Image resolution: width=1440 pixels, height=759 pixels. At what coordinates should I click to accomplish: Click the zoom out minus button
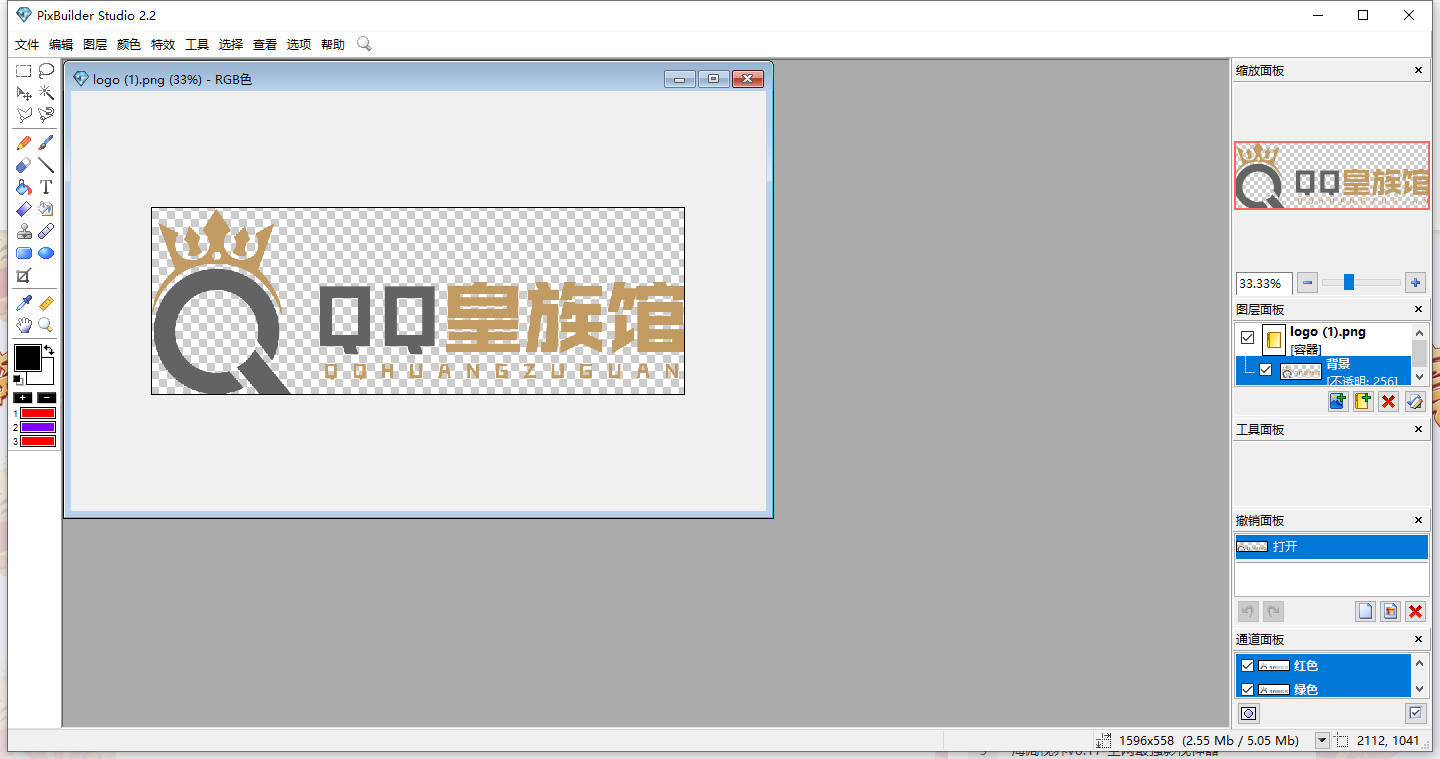[1308, 283]
